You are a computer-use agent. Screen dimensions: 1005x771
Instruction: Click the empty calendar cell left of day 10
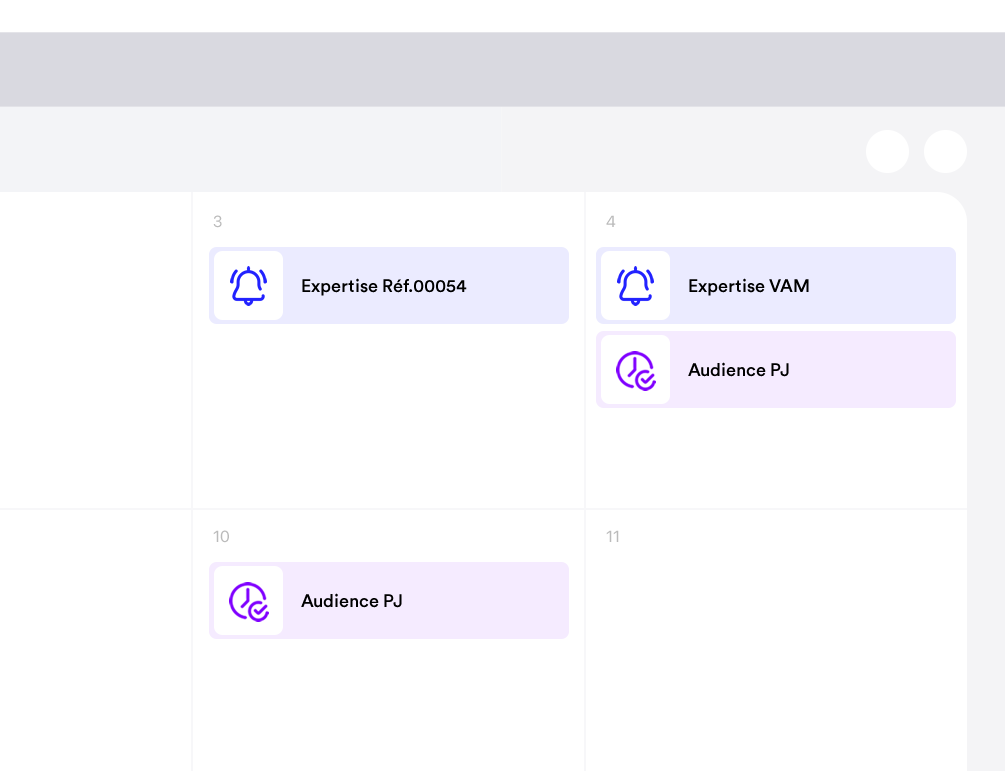click(95, 640)
